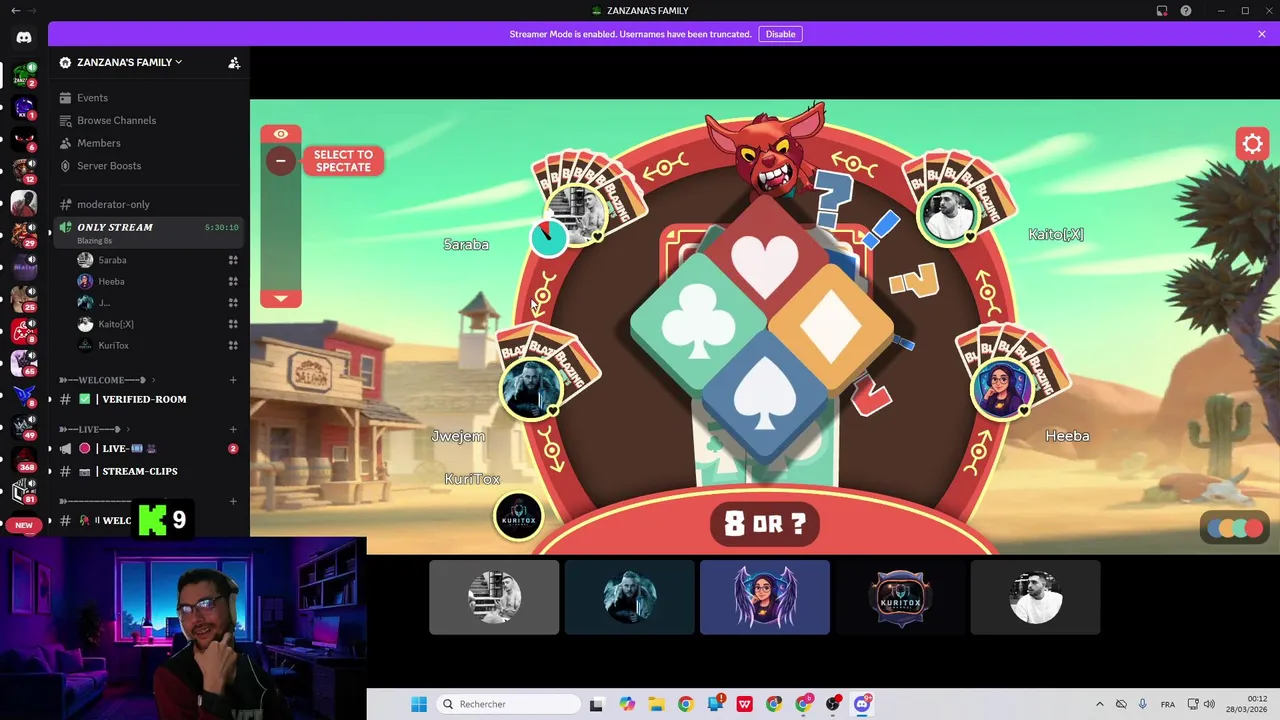Open server icon with badge 29

coord(24,235)
